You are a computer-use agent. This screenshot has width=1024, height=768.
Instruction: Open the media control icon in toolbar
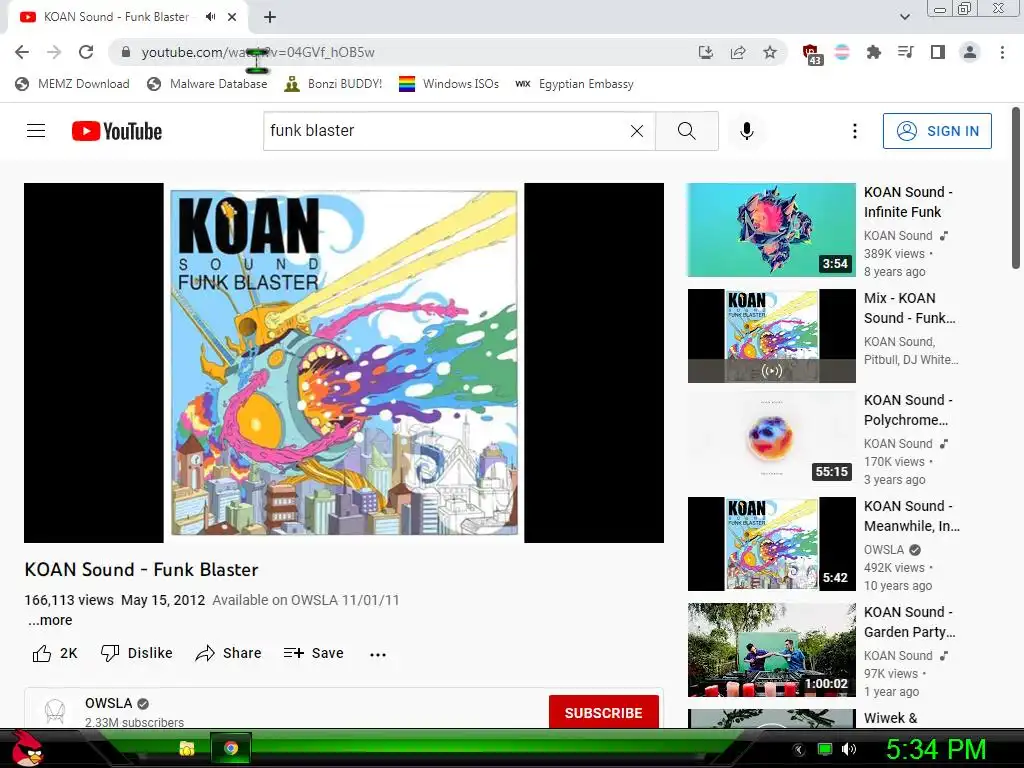[906, 52]
